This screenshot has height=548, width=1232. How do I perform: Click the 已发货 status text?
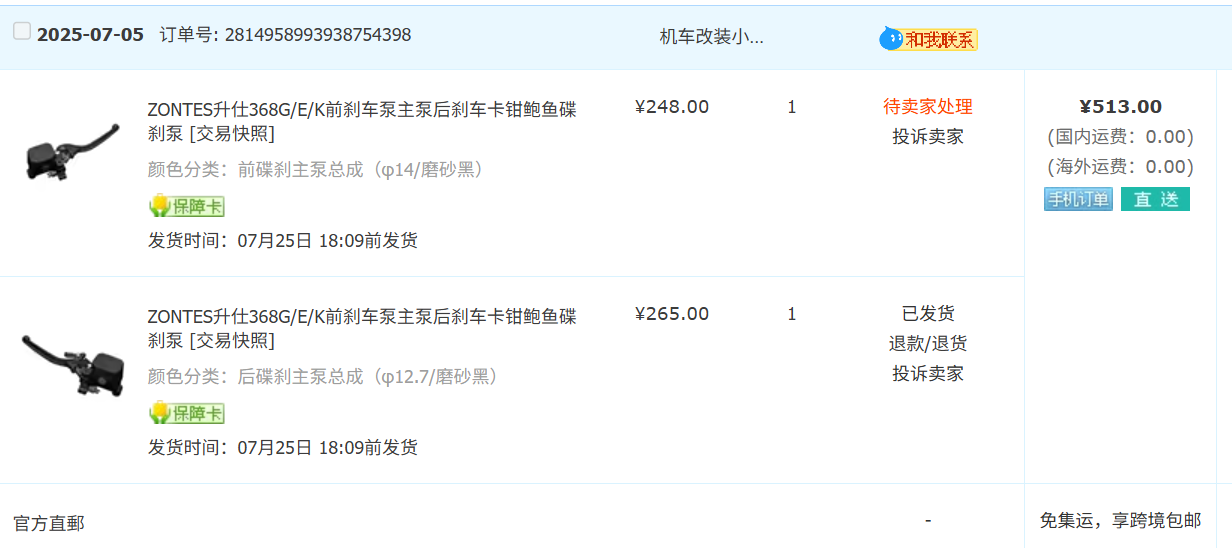click(x=928, y=314)
